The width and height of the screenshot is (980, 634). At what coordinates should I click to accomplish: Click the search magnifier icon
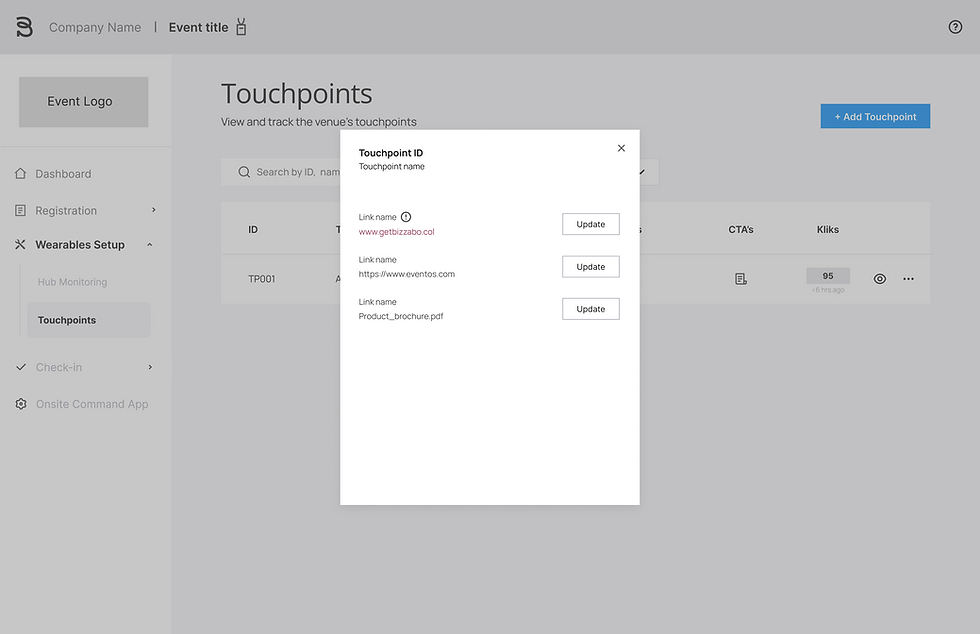coord(244,172)
